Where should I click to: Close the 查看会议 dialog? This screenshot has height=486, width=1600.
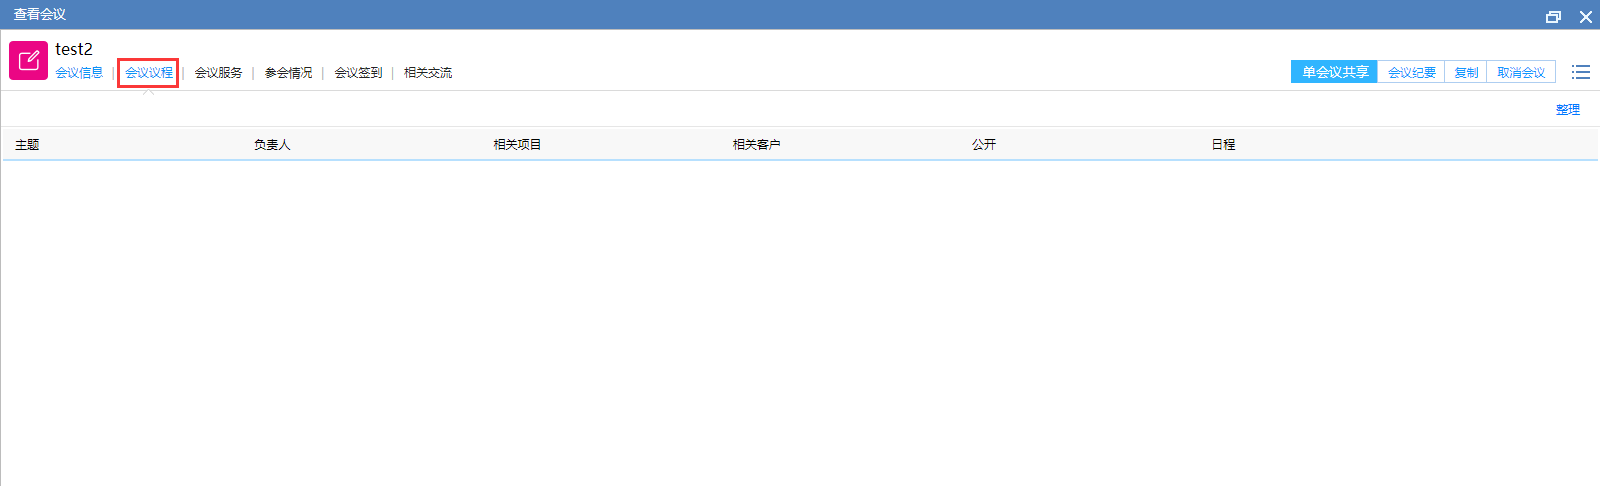point(1585,16)
